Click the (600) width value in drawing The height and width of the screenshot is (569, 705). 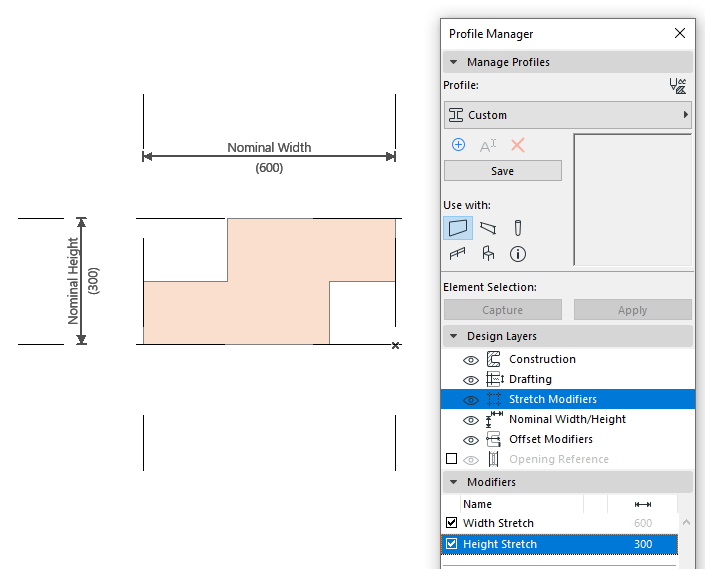pyautogui.click(x=269, y=168)
